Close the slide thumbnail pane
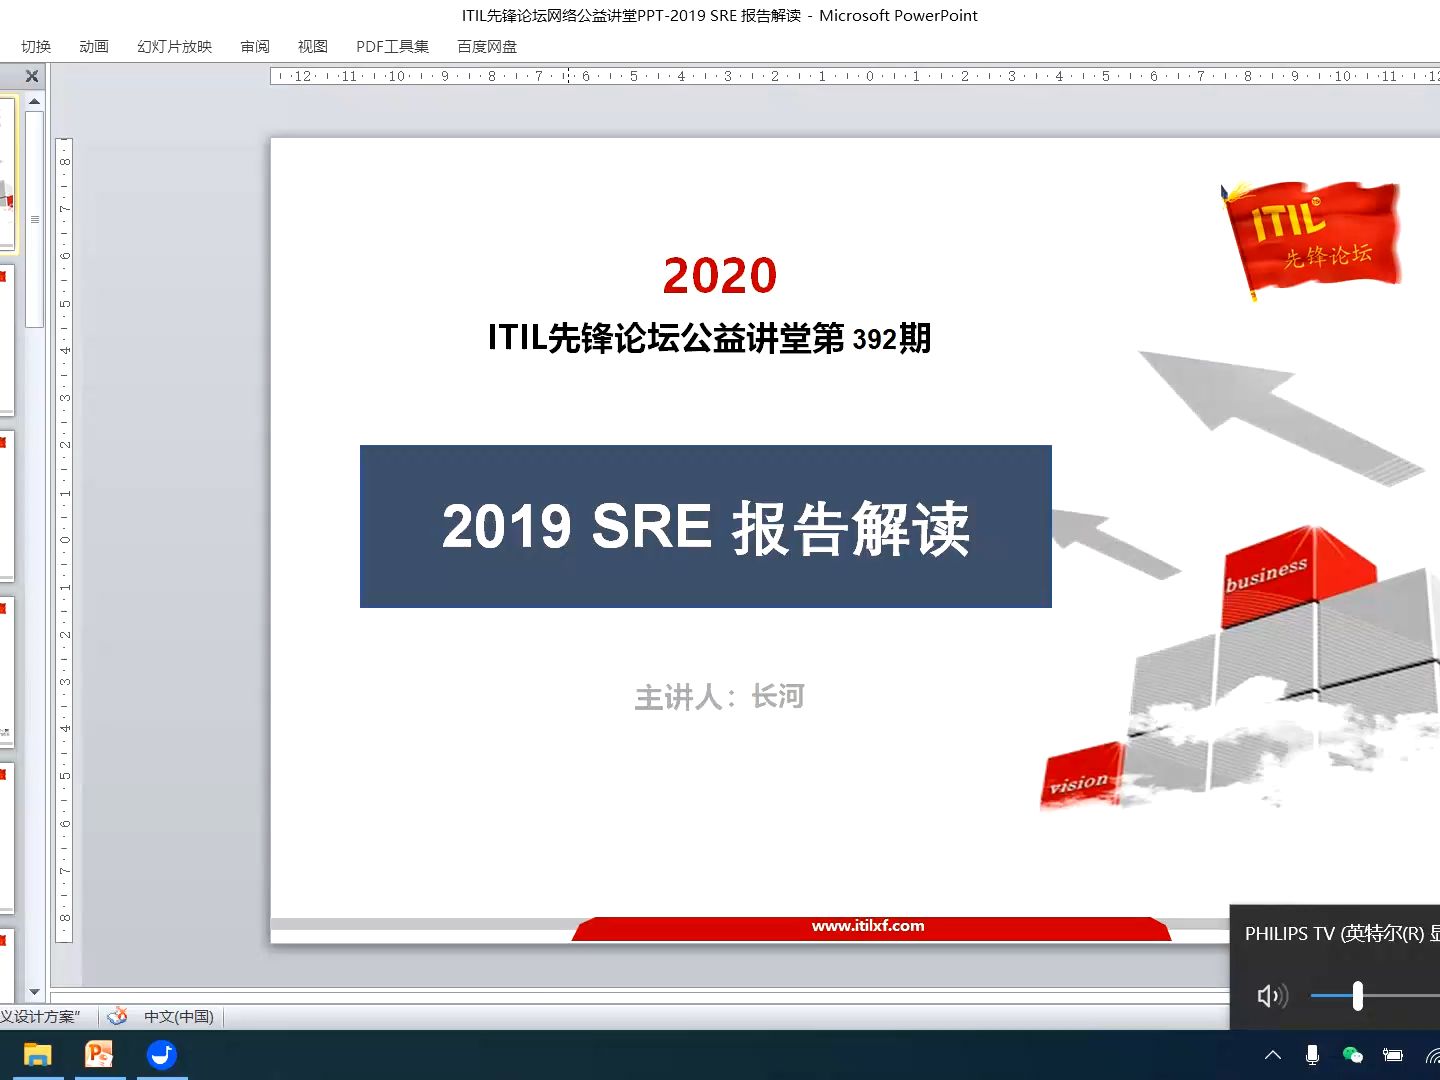1440x1080 pixels. (32, 76)
